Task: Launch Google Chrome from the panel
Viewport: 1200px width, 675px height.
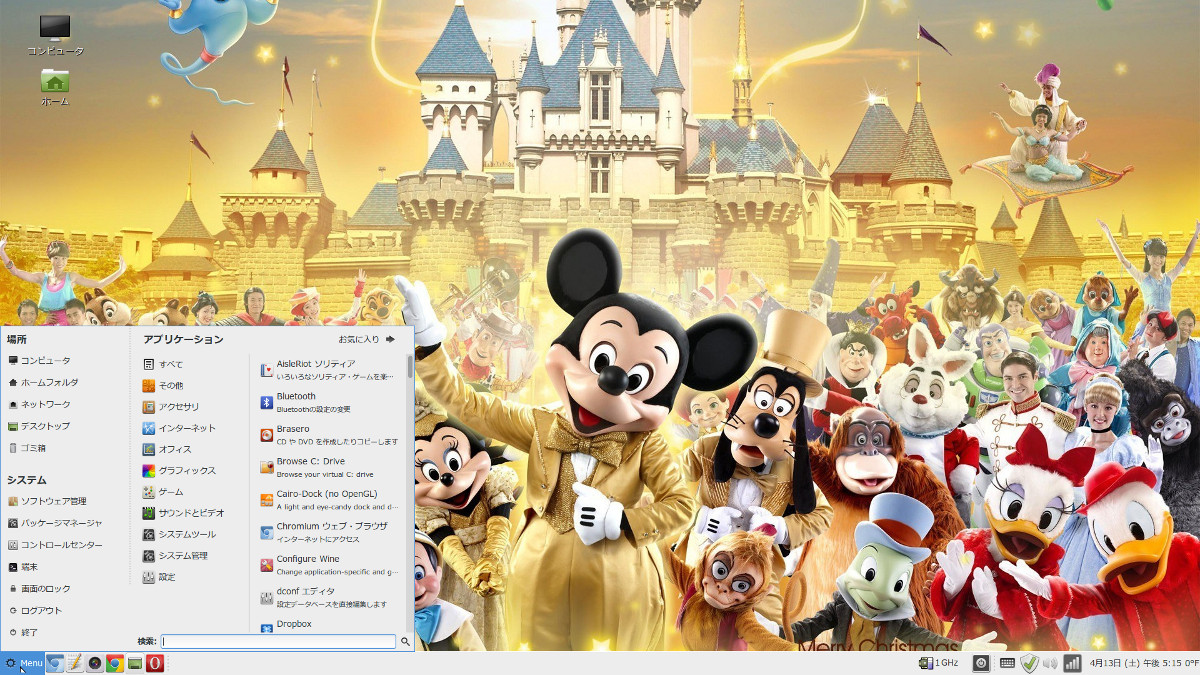Action: (x=115, y=663)
